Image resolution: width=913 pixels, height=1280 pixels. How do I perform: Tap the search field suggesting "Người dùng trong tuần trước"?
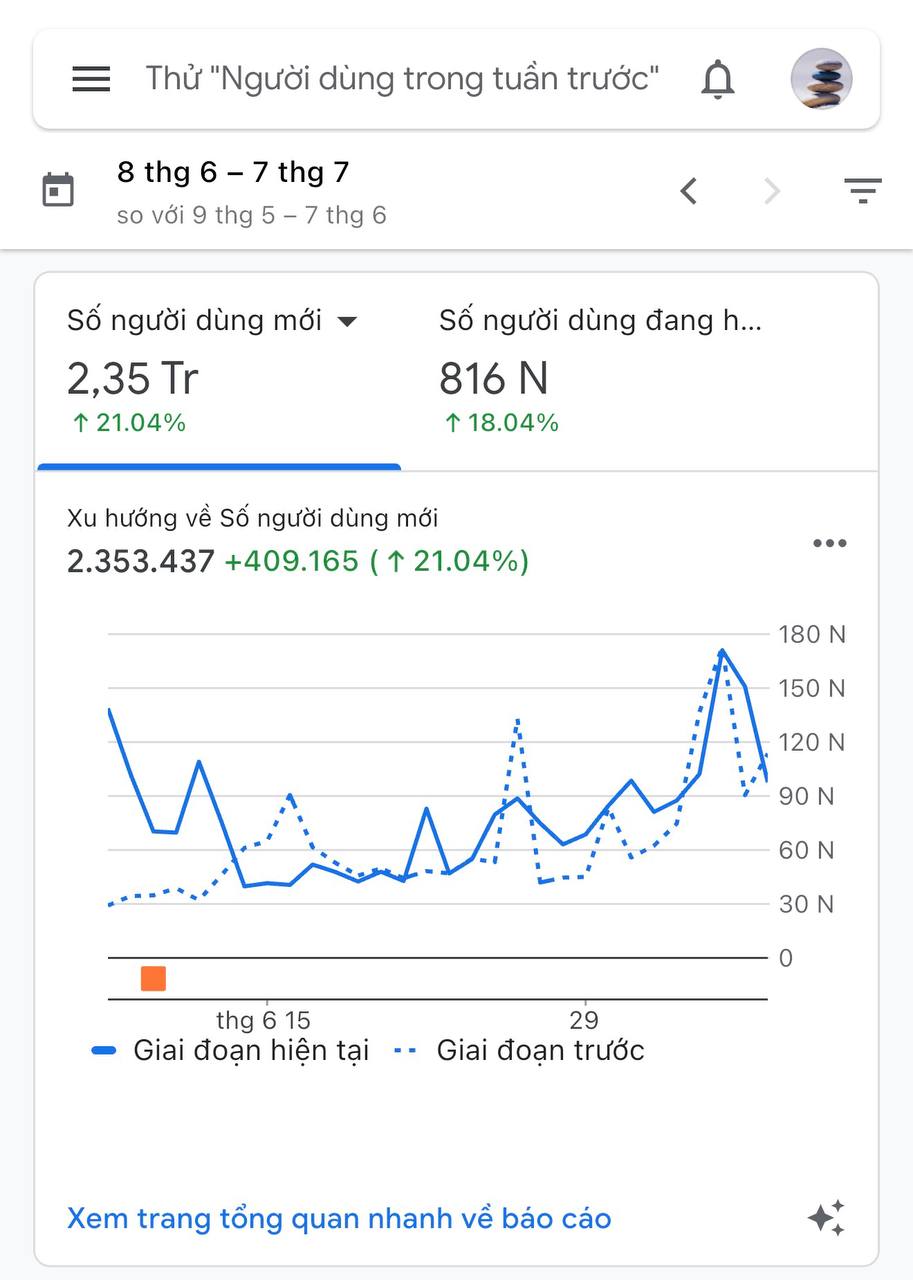tap(402, 78)
